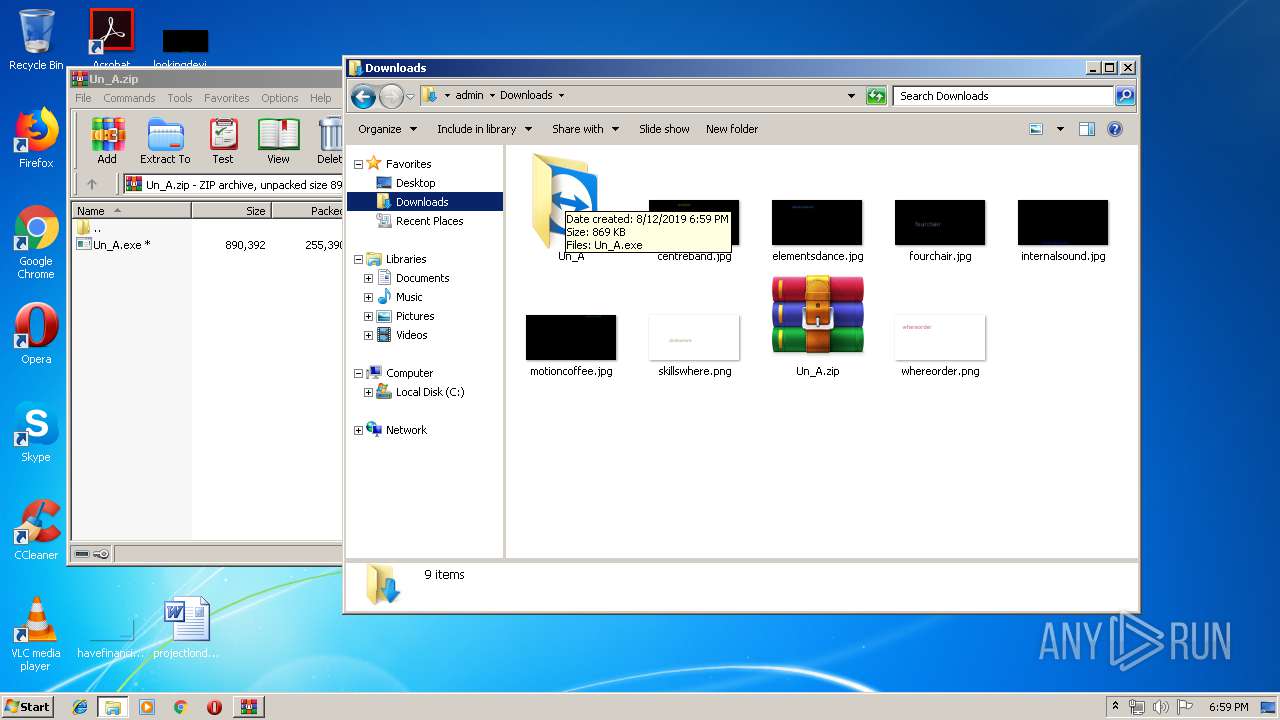Select Recent Places in the navigation pane
The width and height of the screenshot is (1280, 720).
pyautogui.click(x=429, y=221)
